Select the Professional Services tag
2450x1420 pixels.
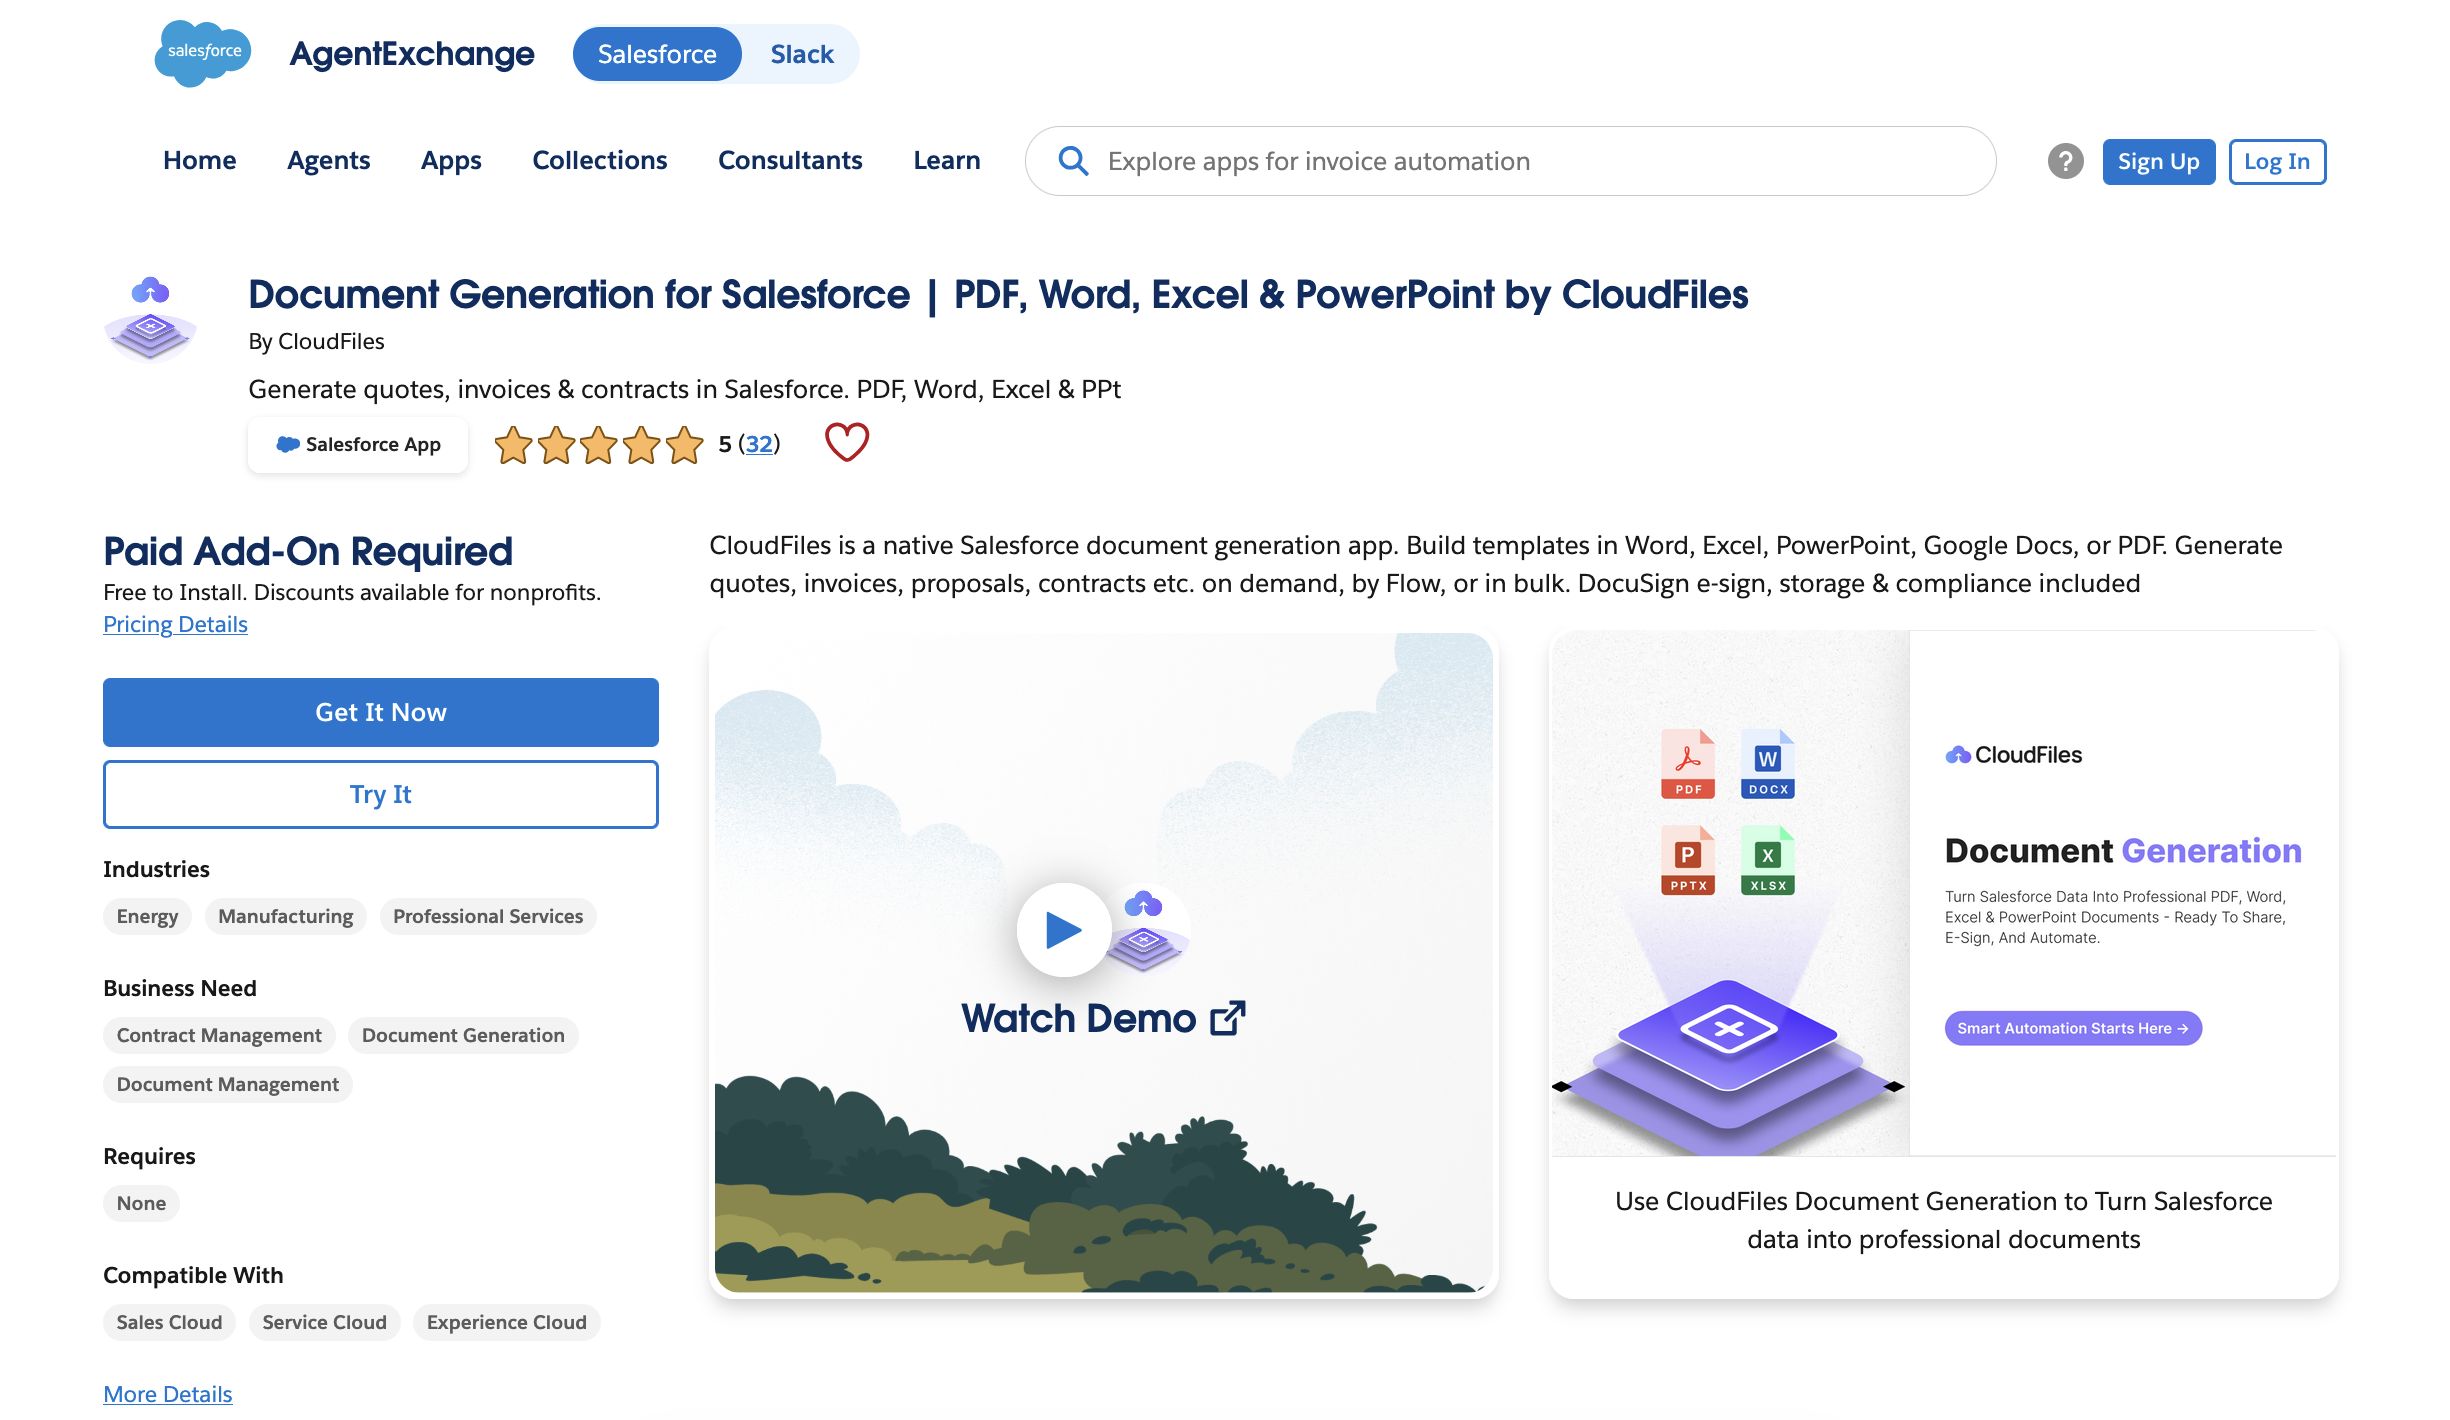488,916
